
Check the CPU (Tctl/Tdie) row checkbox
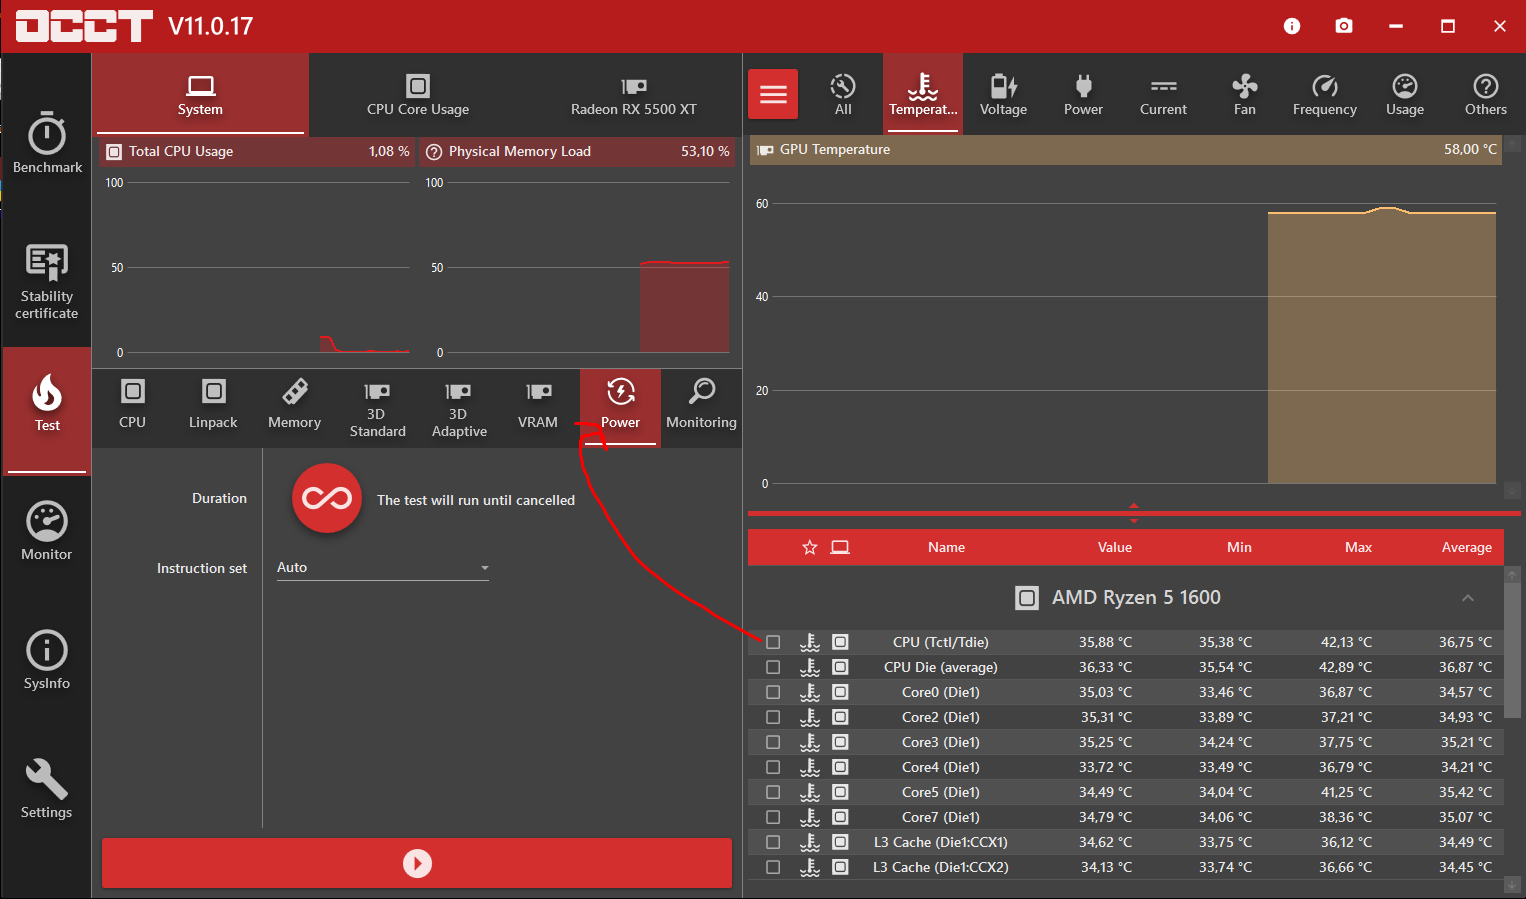pos(773,642)
